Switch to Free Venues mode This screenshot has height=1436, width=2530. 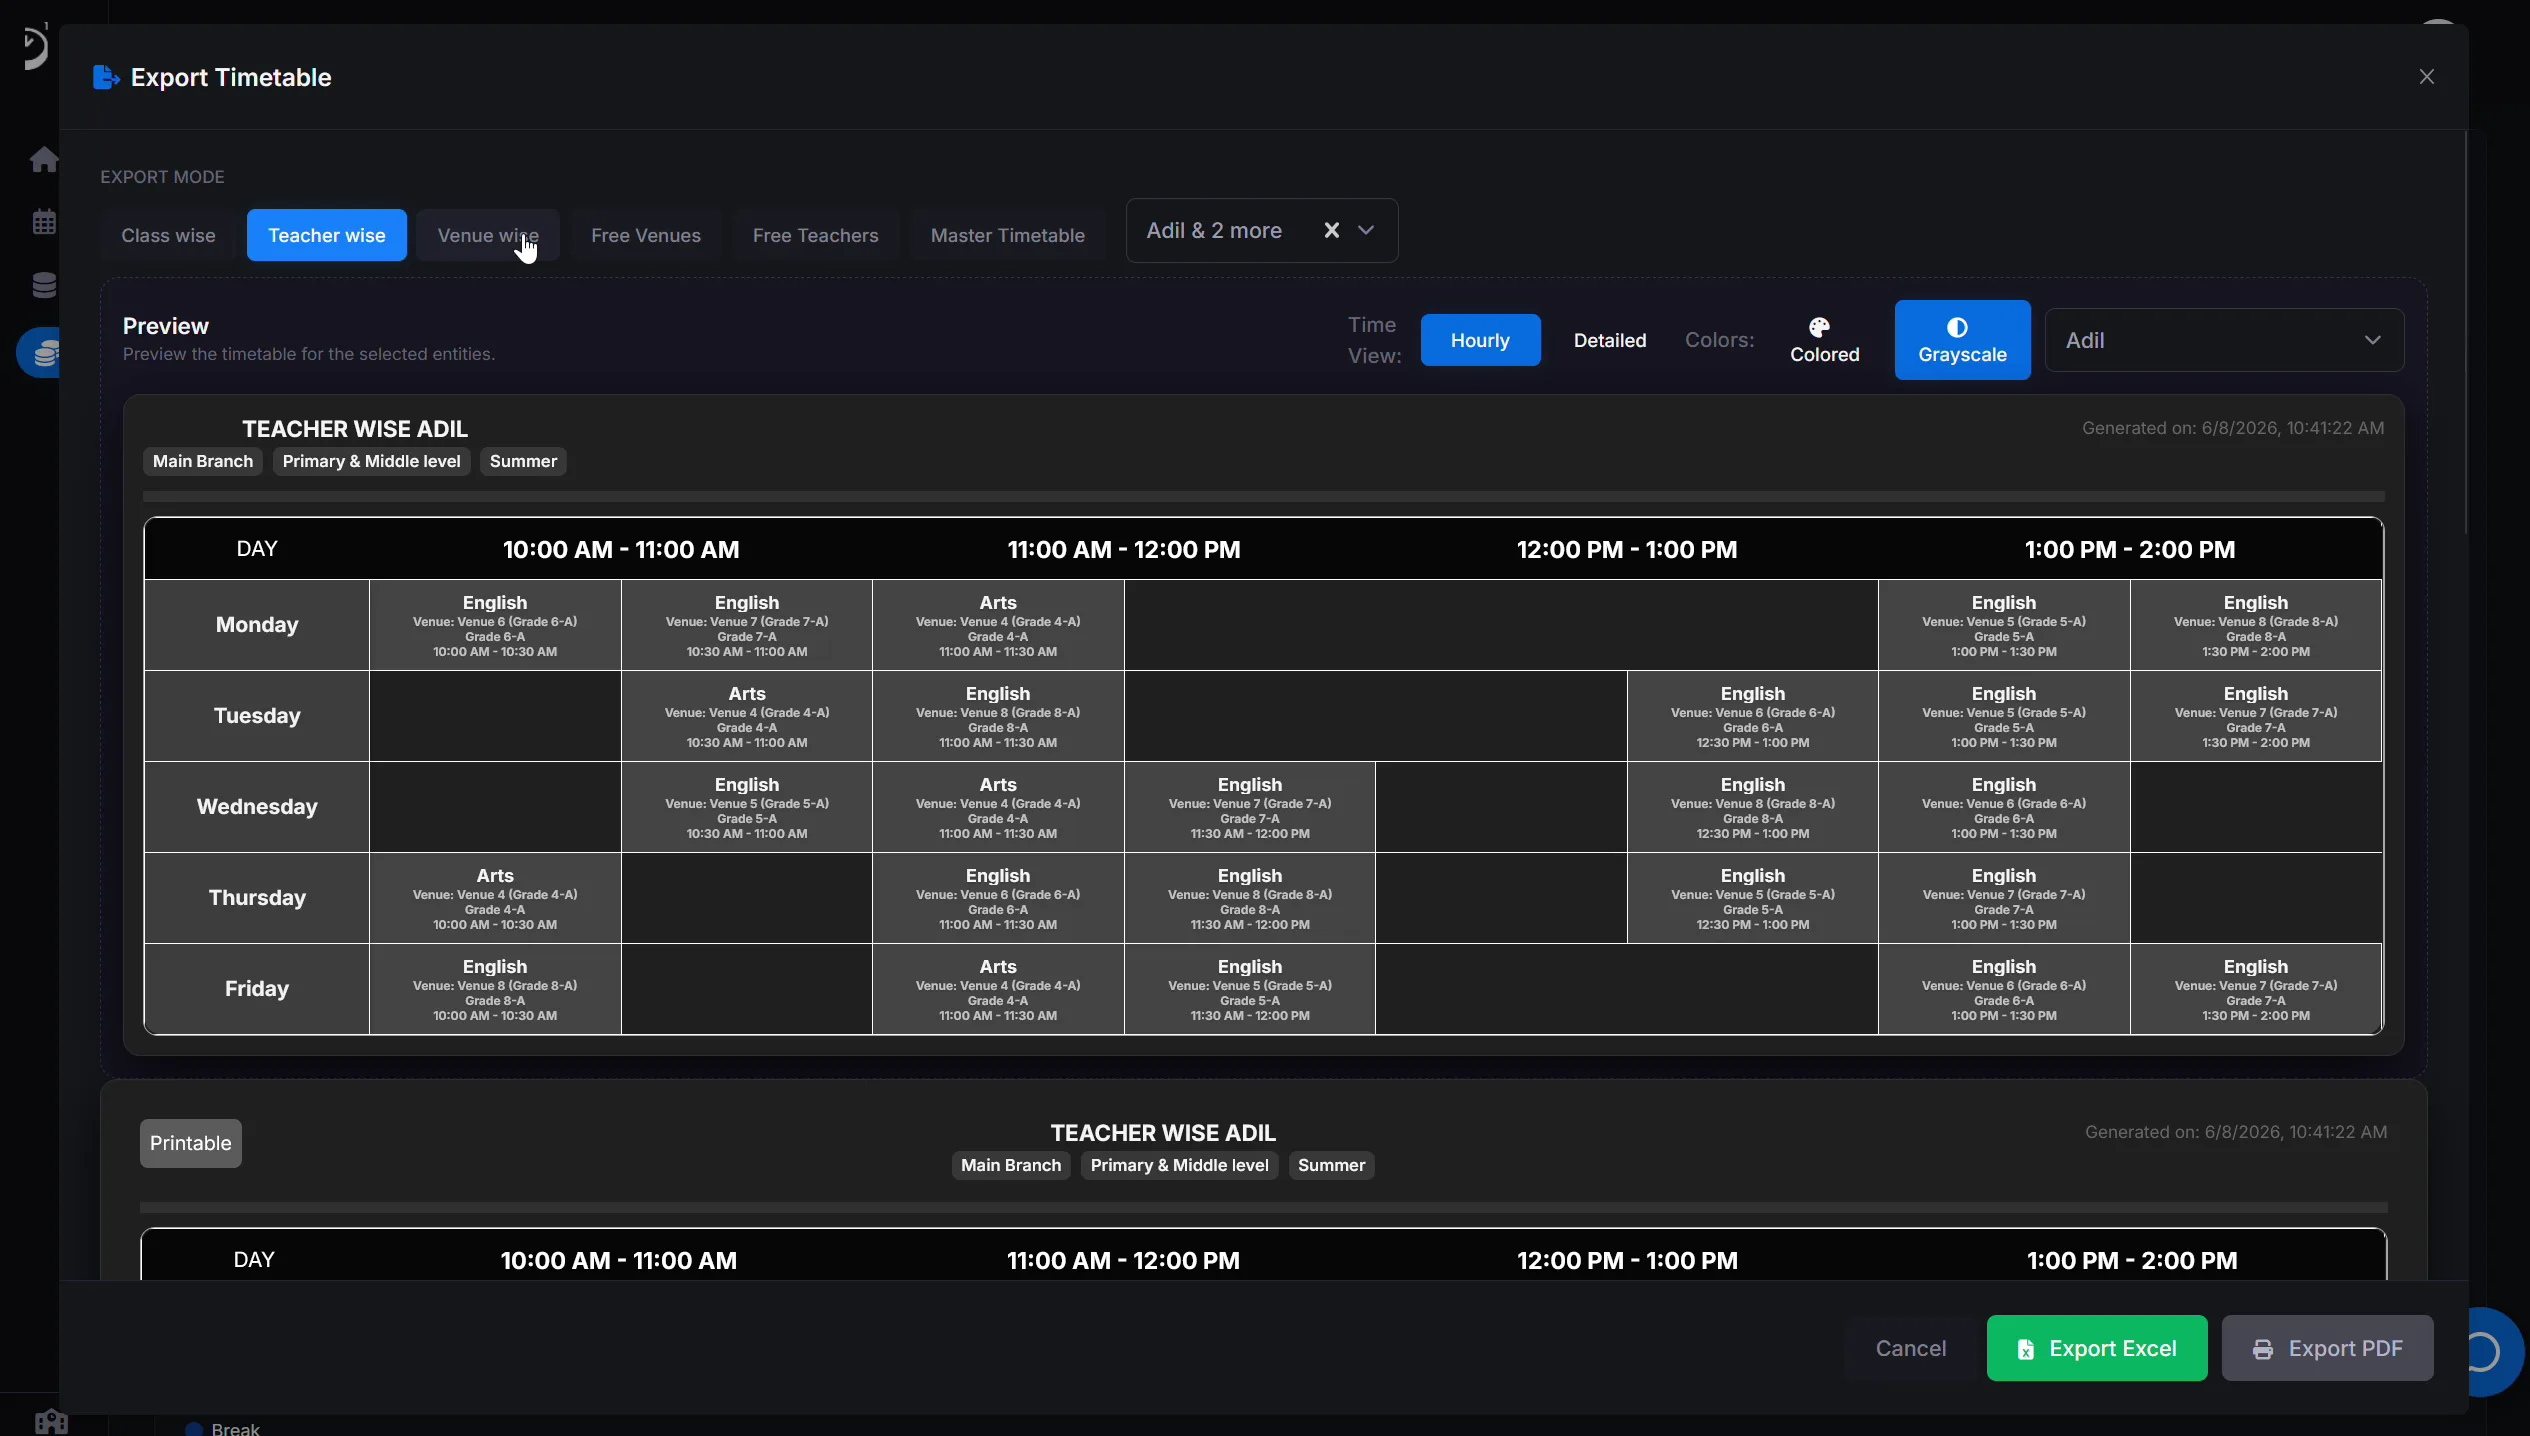(645, 235)
